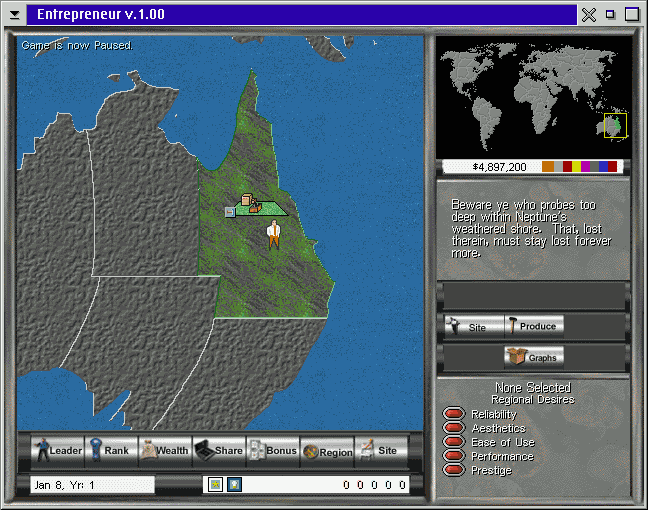Open the Produce hammer button
This screenshot has height=510, width=648.
tap(534, 326)
